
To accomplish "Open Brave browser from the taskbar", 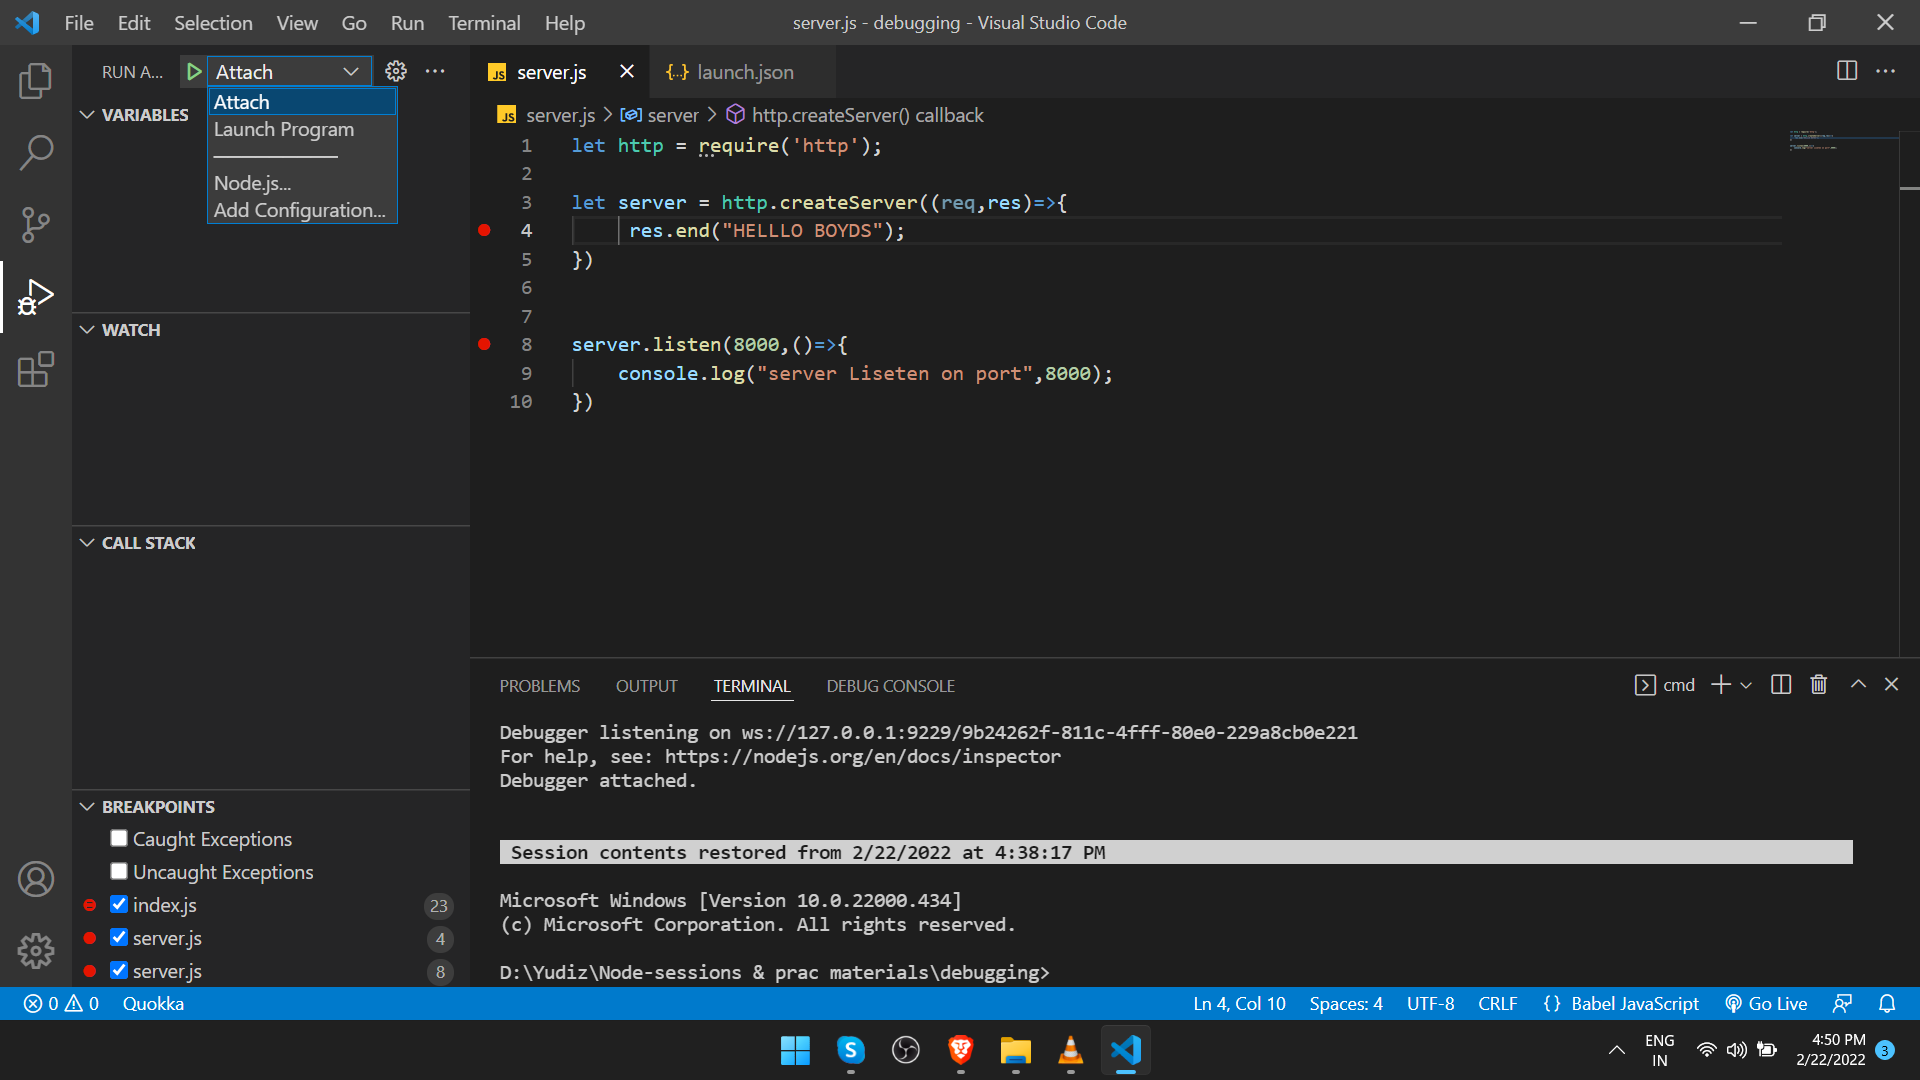I will tap(960, 1050).
